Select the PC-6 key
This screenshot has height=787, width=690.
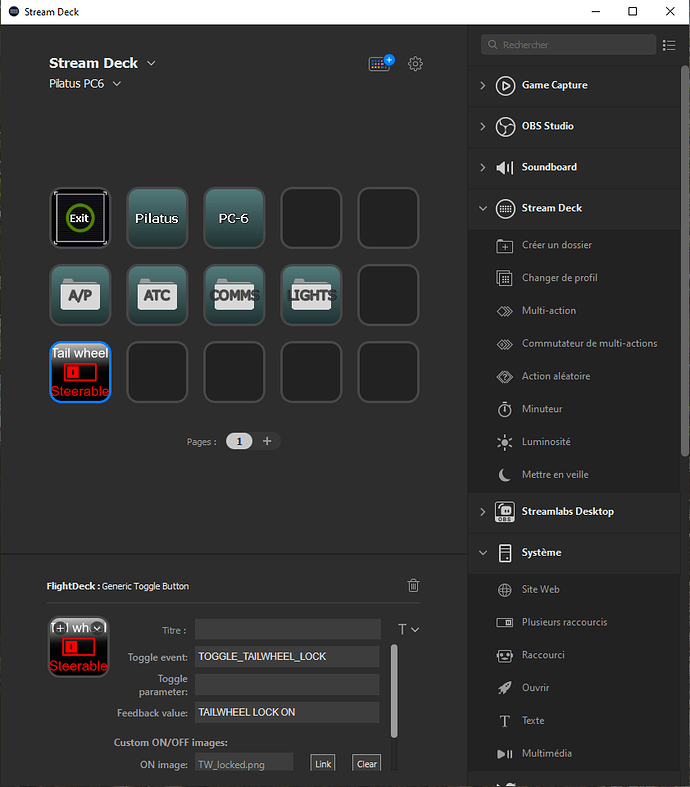[x=234, y=218]
